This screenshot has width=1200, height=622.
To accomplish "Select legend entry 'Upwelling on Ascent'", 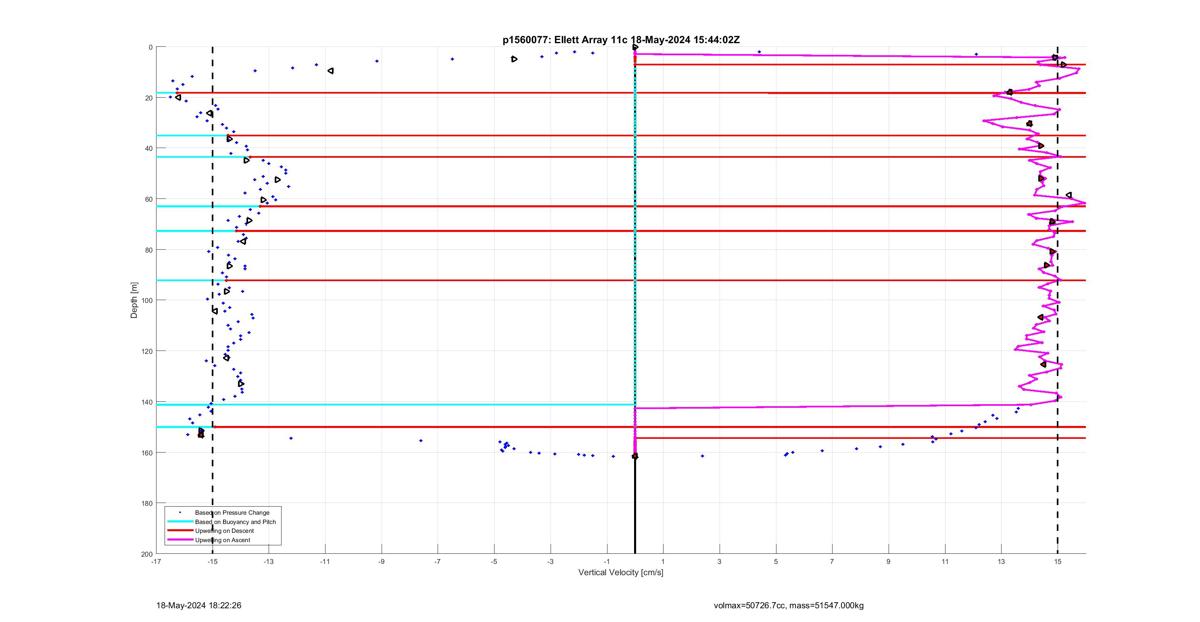I will (220, 540).
